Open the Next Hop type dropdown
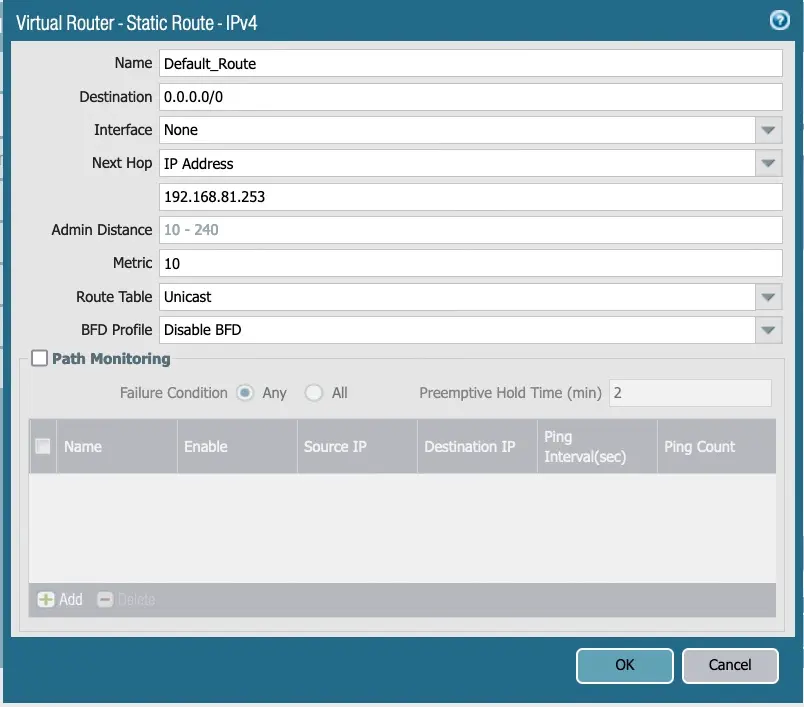The height and width of the screenshot is (707, 804). pos(768,163)
